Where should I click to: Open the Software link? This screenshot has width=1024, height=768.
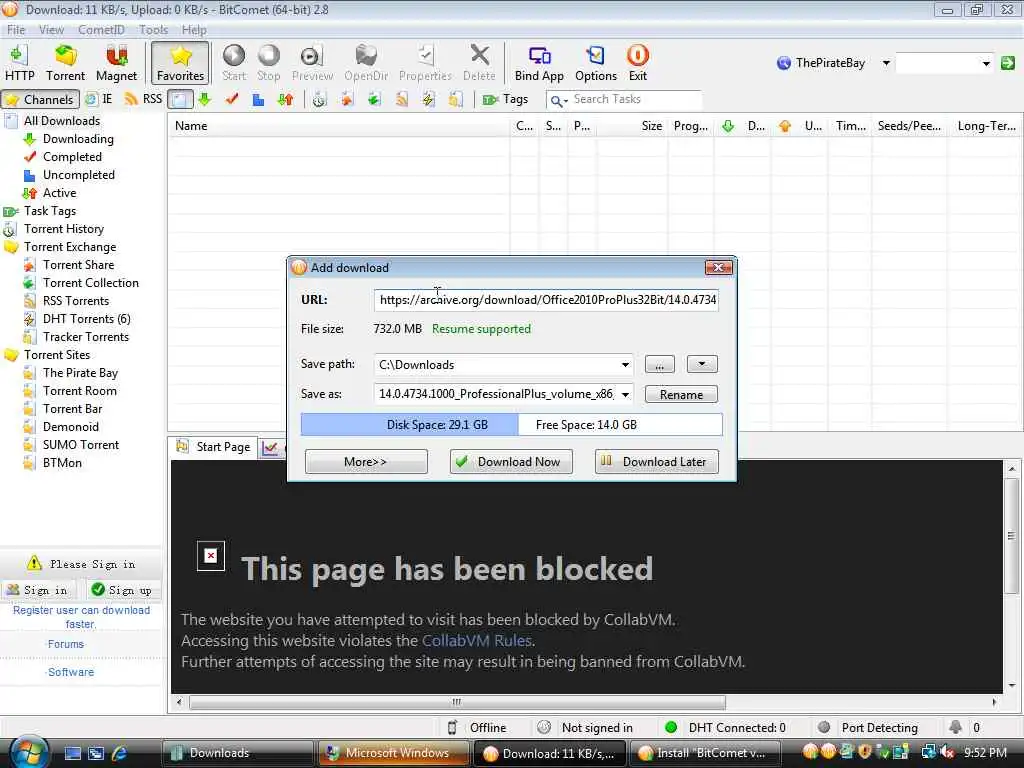(71, 672)
